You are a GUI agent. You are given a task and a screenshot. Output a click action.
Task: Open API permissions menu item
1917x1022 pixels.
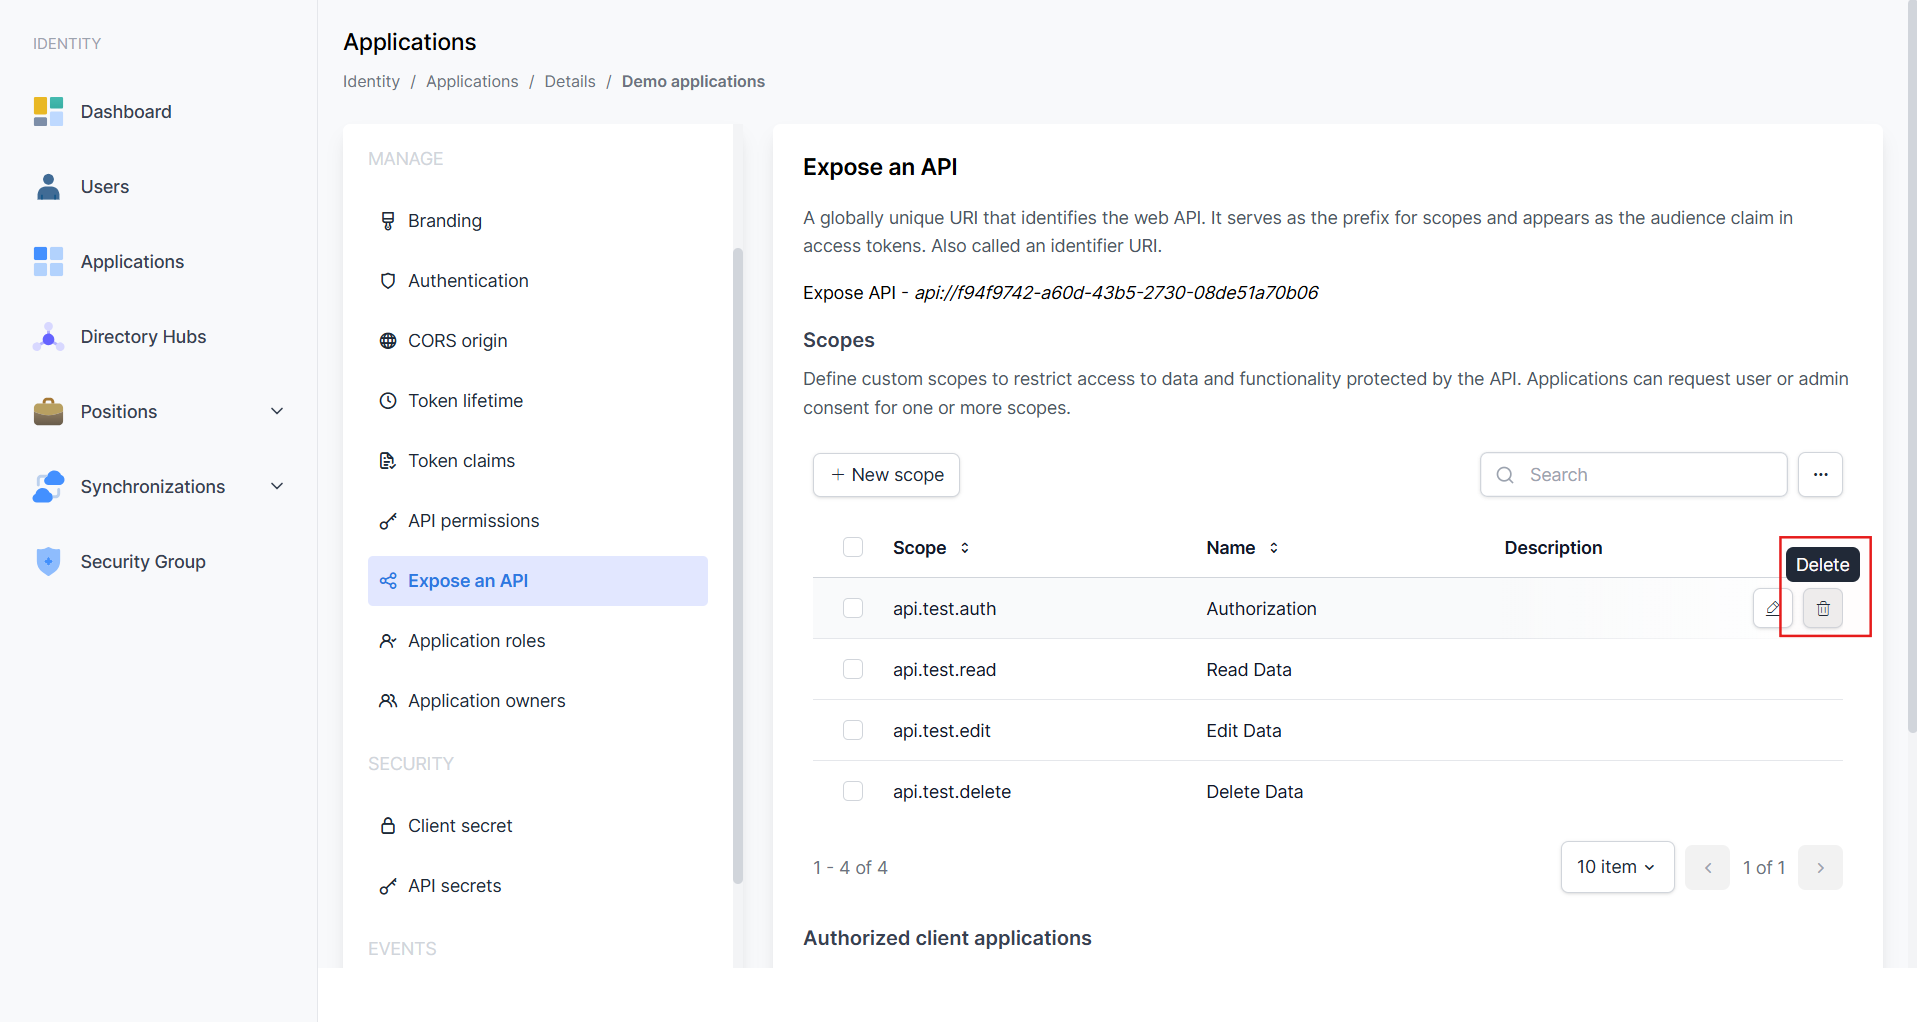coord(538,521)
